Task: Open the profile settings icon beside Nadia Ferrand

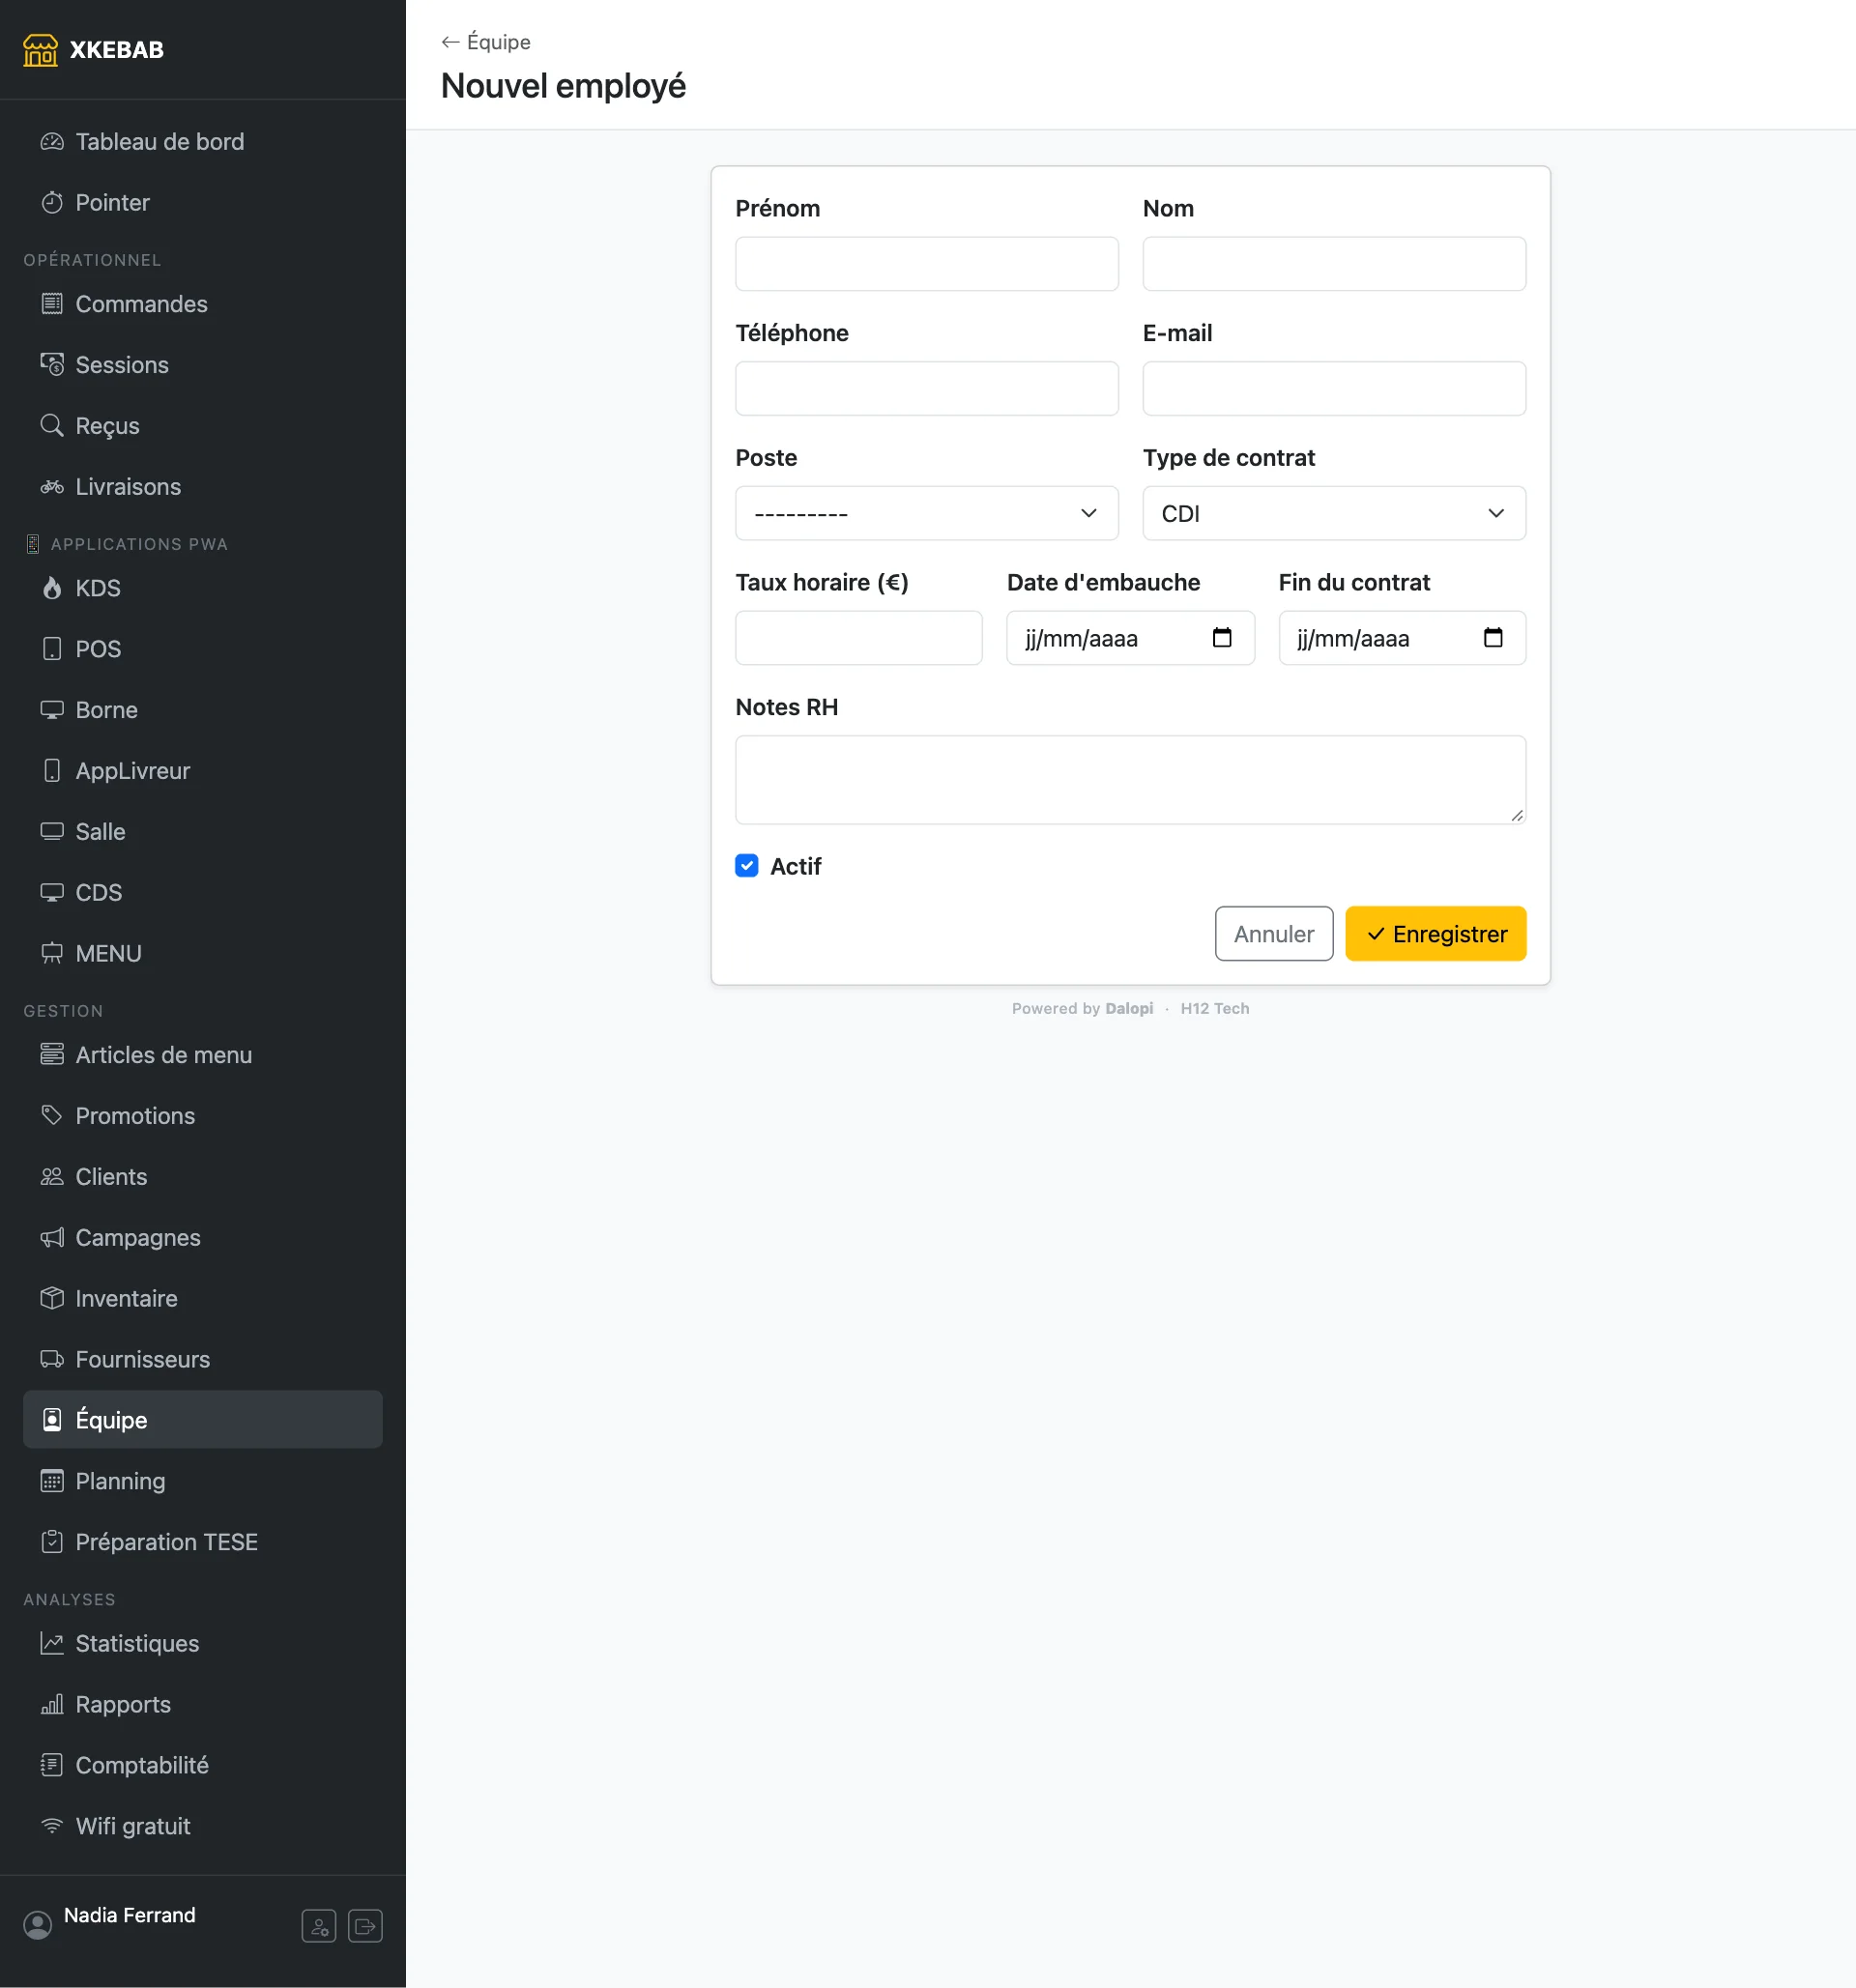Action: pos(319,1925)
